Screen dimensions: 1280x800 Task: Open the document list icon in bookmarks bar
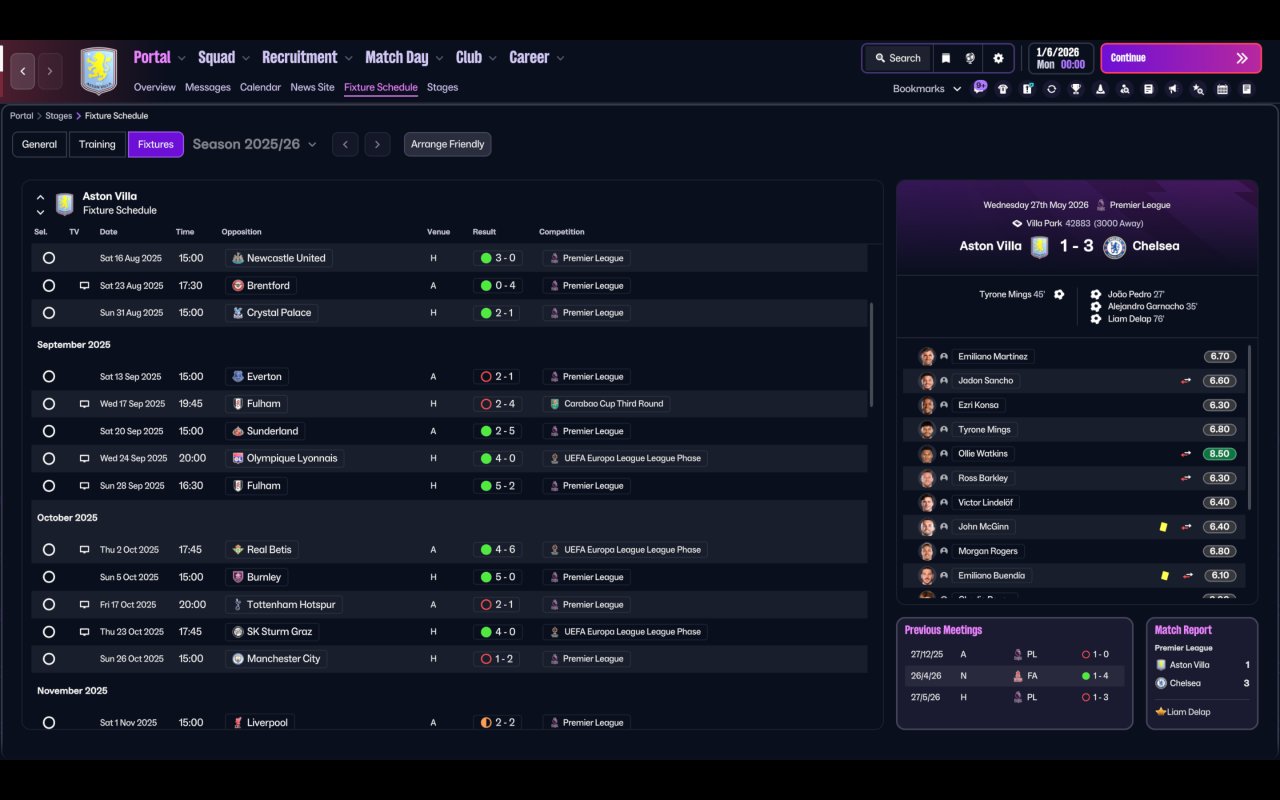coord(1149,89)
